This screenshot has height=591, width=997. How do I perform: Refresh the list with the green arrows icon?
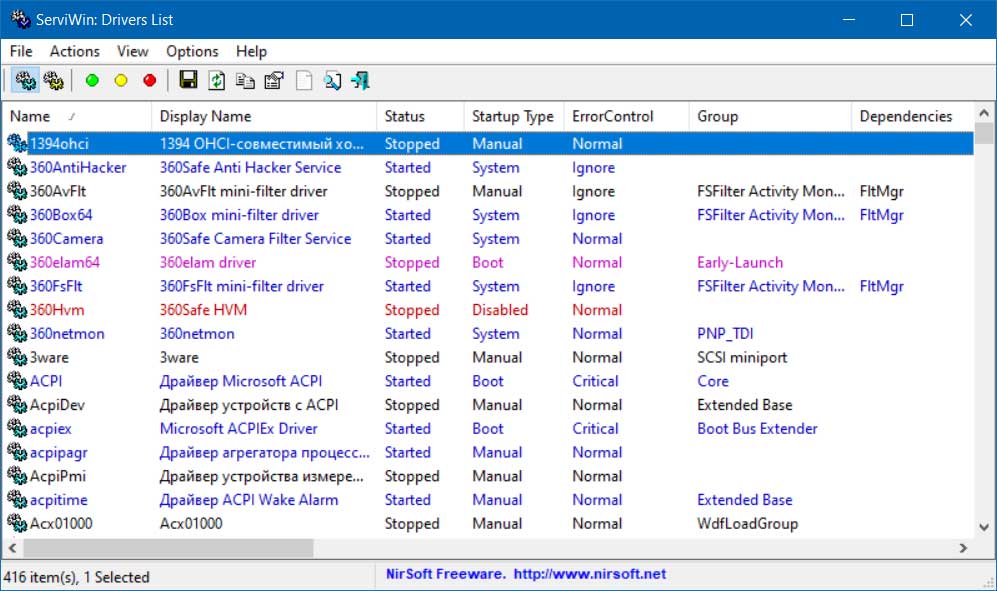[x=217, y=80]
